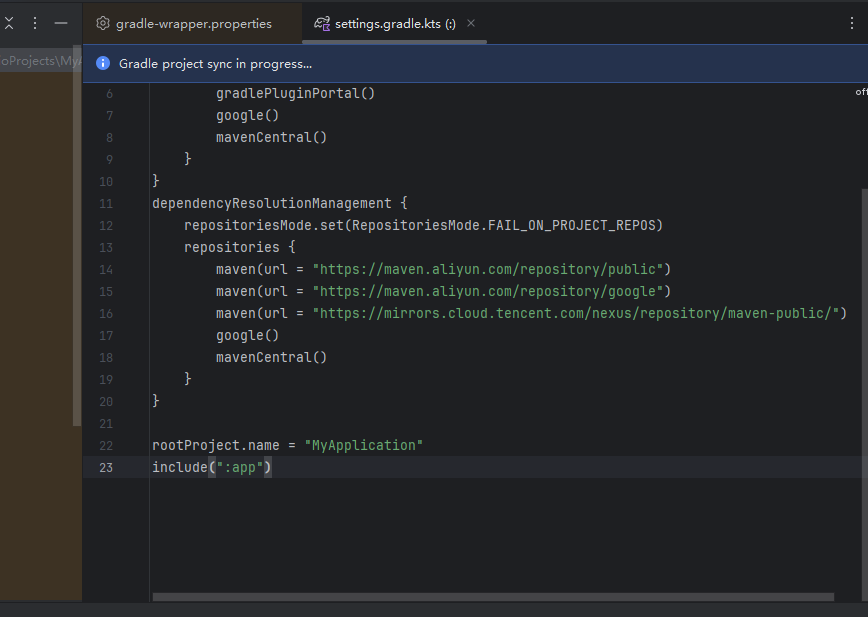Close the settings.gradle.kts tab
Screen dimensions: 868x617
[471, 23]
